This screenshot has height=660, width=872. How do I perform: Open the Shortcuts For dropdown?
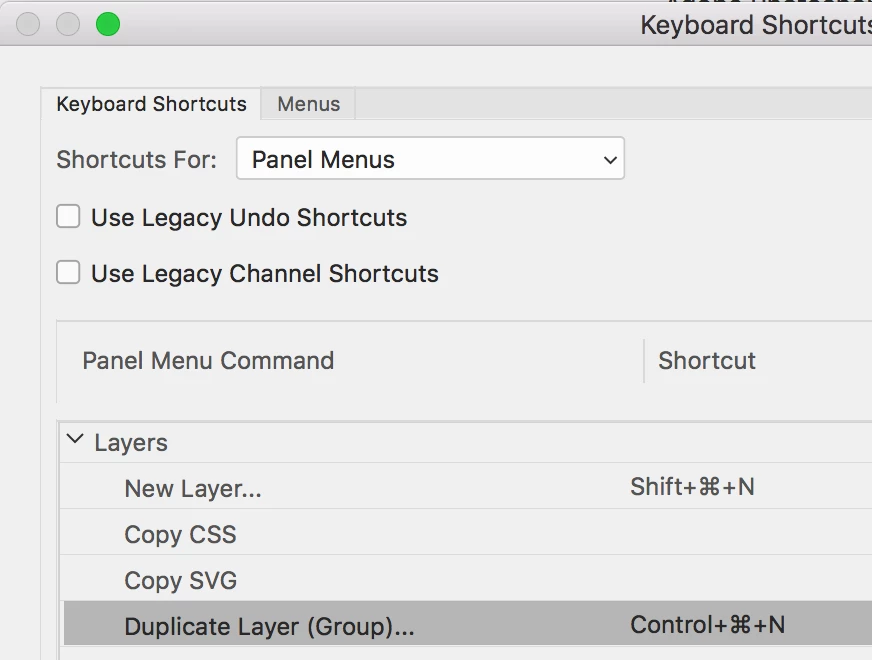coord(430,159)
